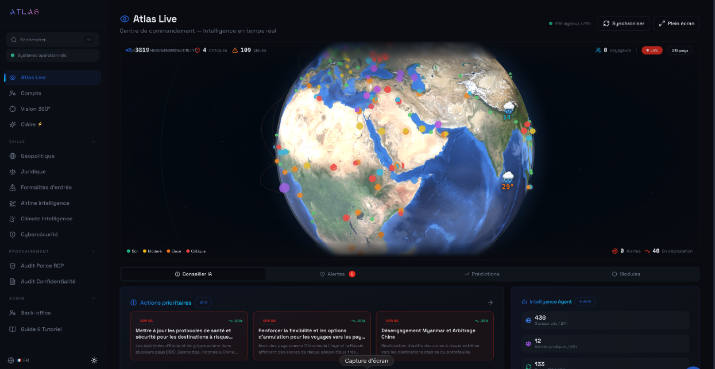Click the orange warning triangle beside 109
The width and height of the screenshot is (715, 369).
pos(235,50)
